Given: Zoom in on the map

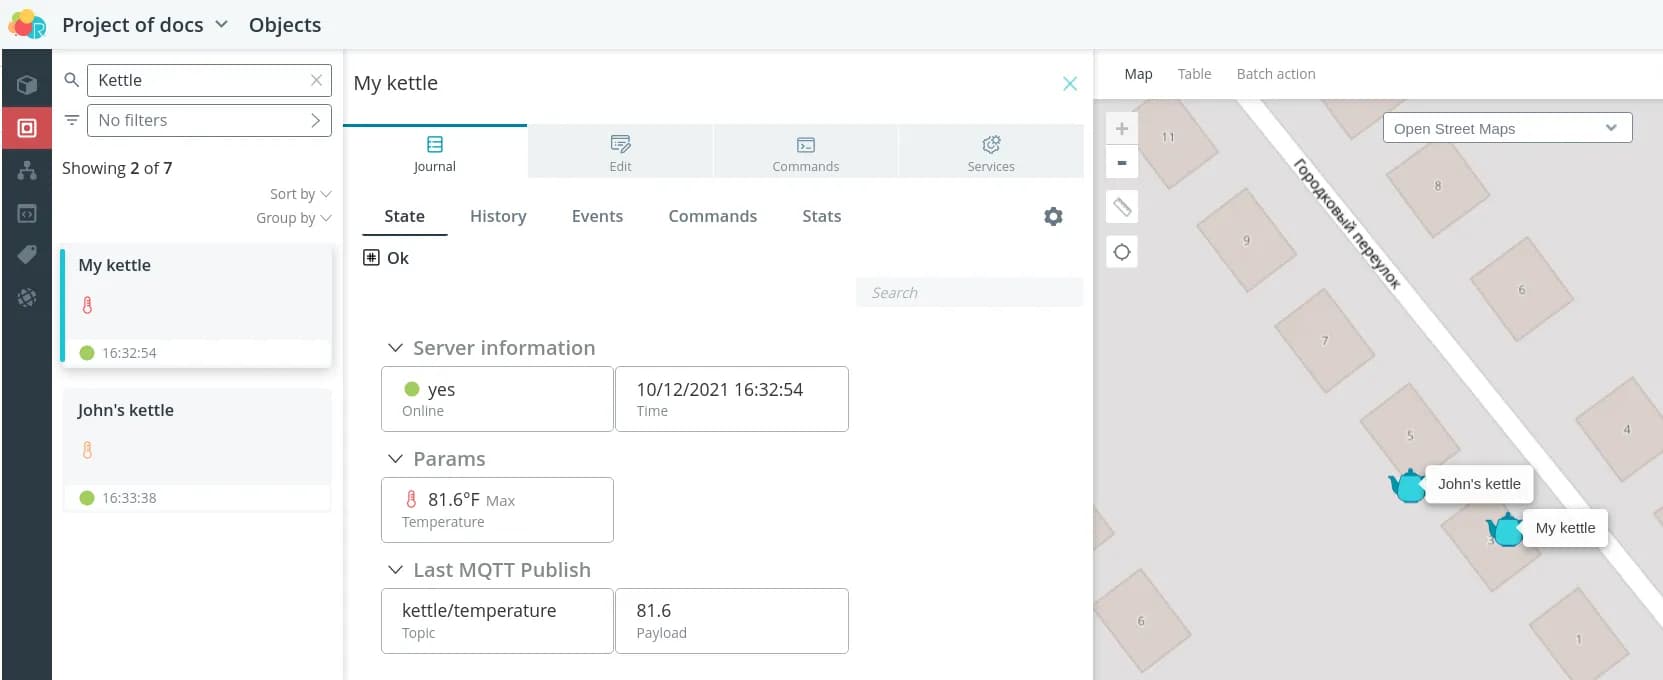Looking at the screenshot, I should pyautogui.click(x=1122, y=129).
